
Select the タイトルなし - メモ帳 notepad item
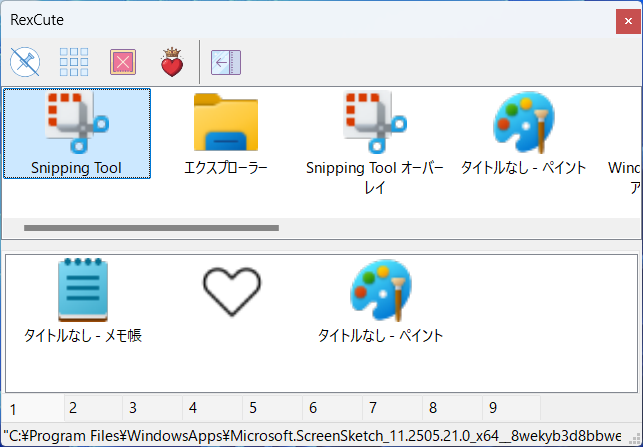(83, 301)
